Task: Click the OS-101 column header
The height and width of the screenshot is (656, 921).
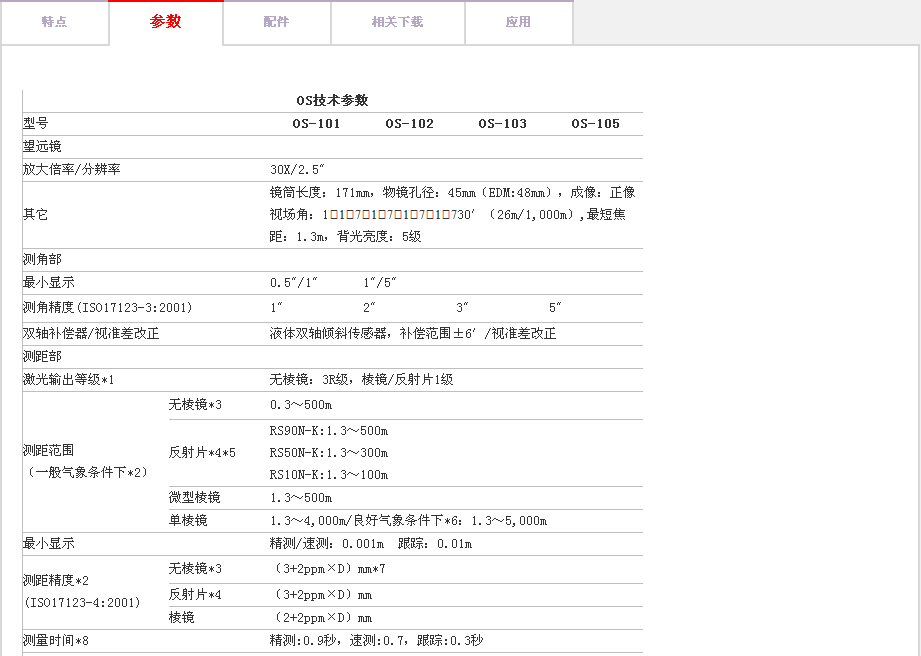Action: [316, 124]
